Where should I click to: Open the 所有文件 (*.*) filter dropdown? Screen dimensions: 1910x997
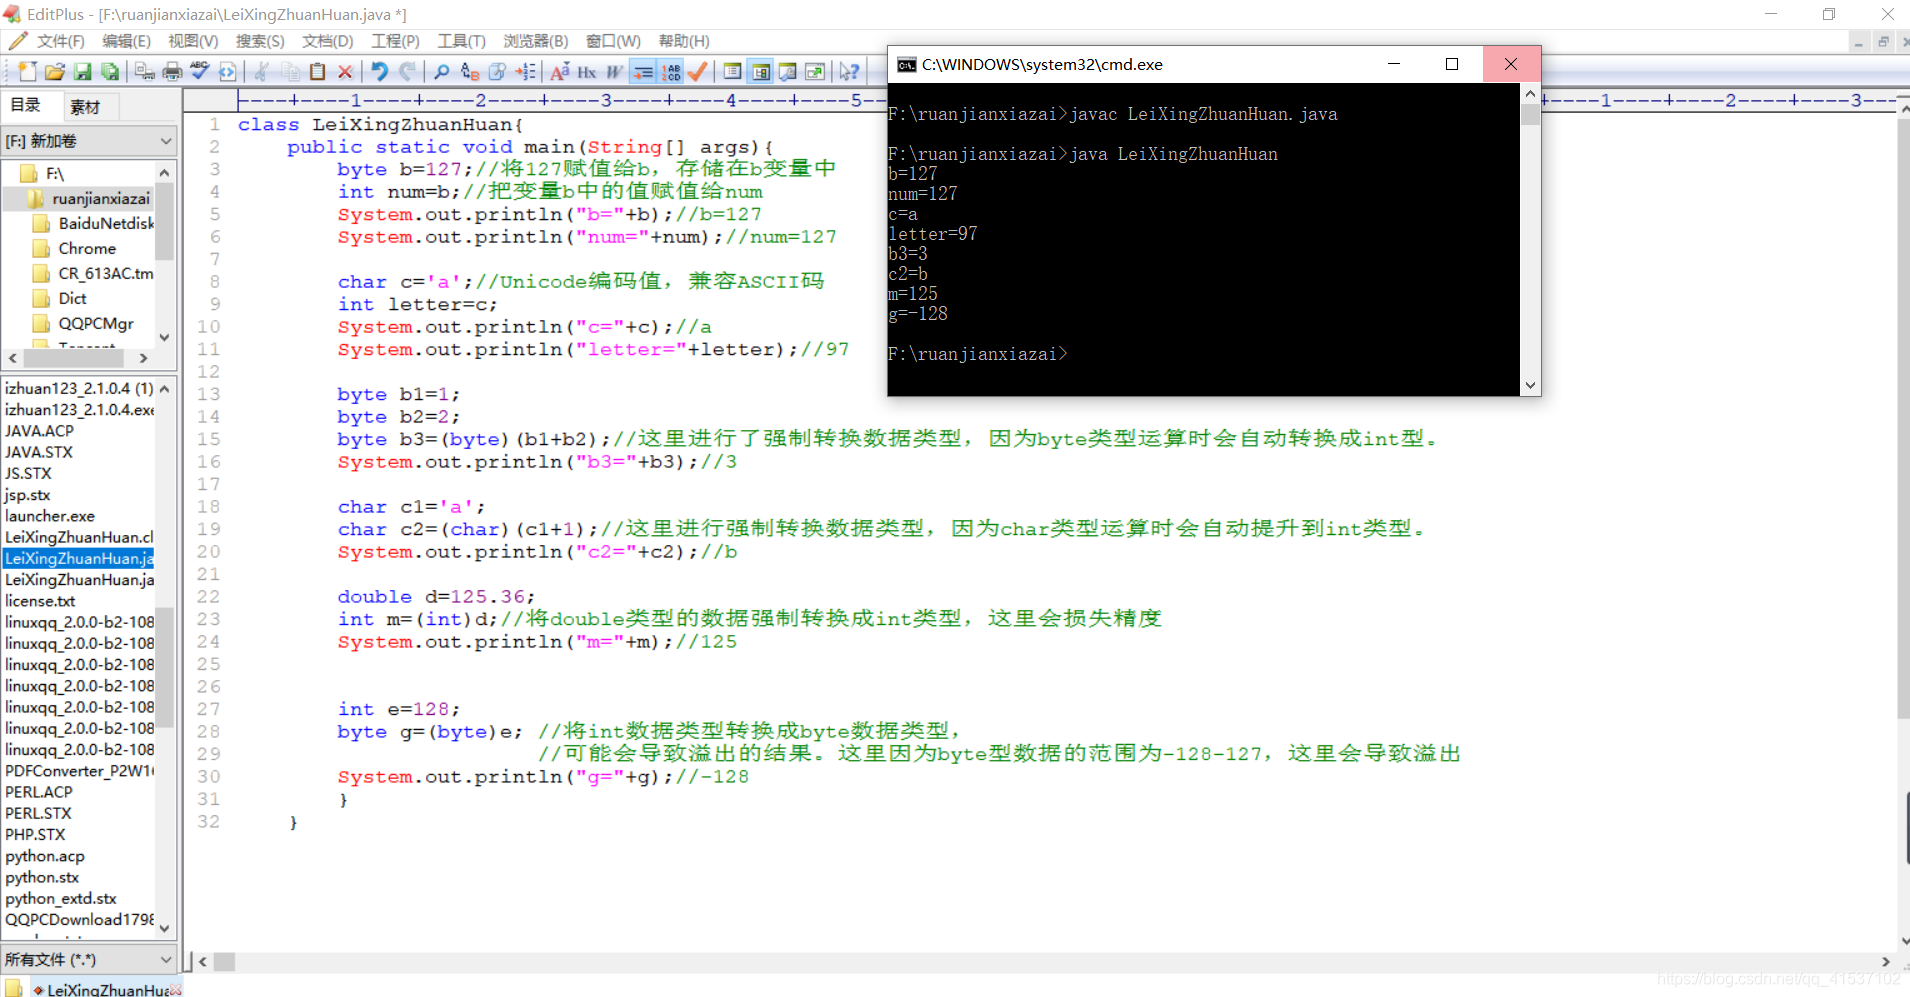point(90,959)
